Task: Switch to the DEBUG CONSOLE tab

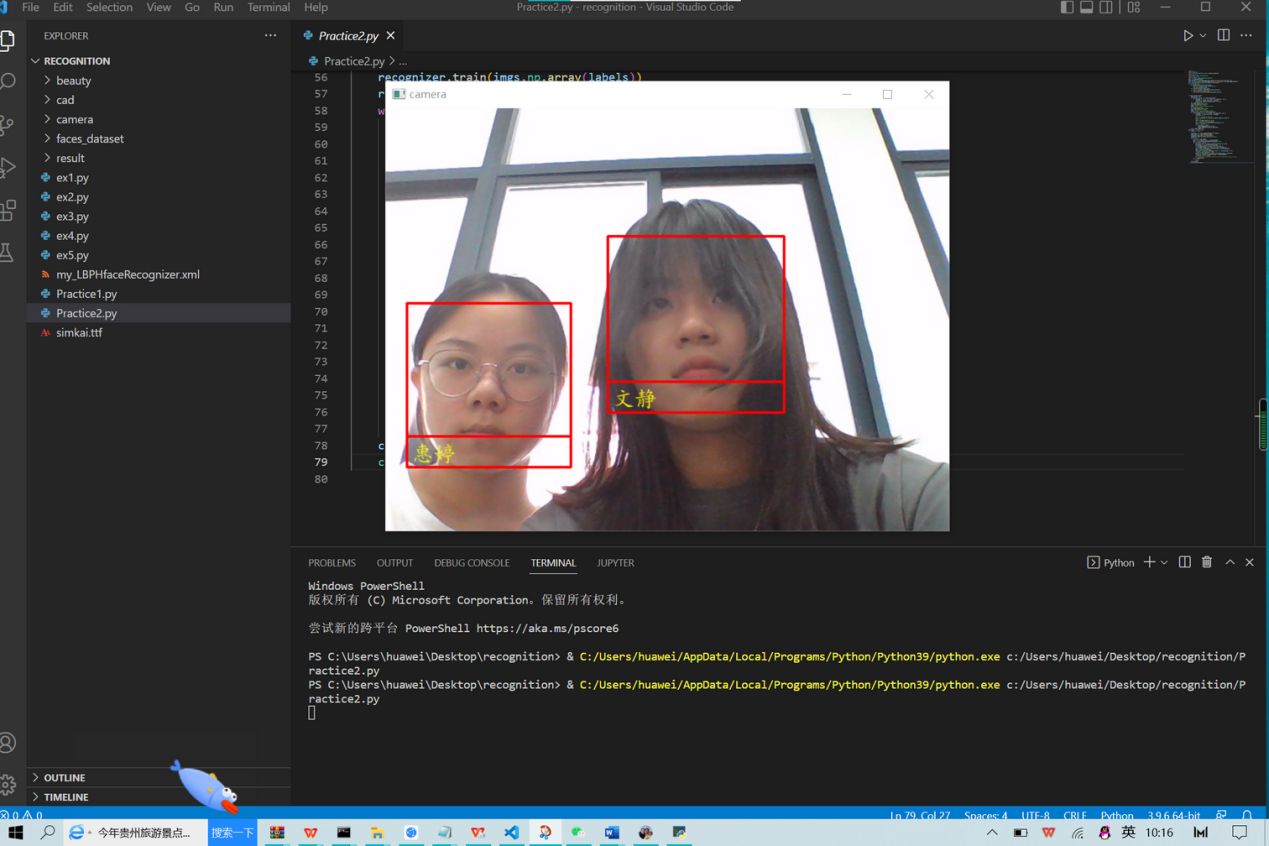Action: pyautogui.click(x=471, y=563)
